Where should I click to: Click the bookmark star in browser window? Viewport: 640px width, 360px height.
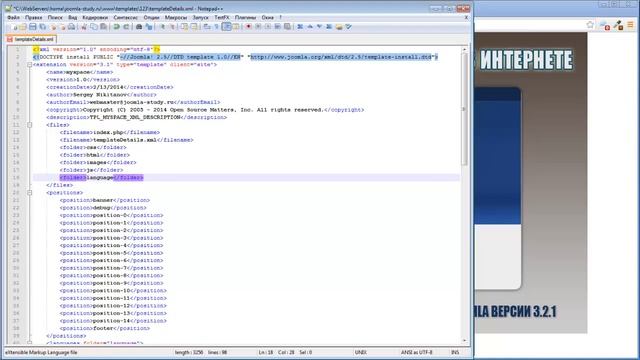pos(590,25)
